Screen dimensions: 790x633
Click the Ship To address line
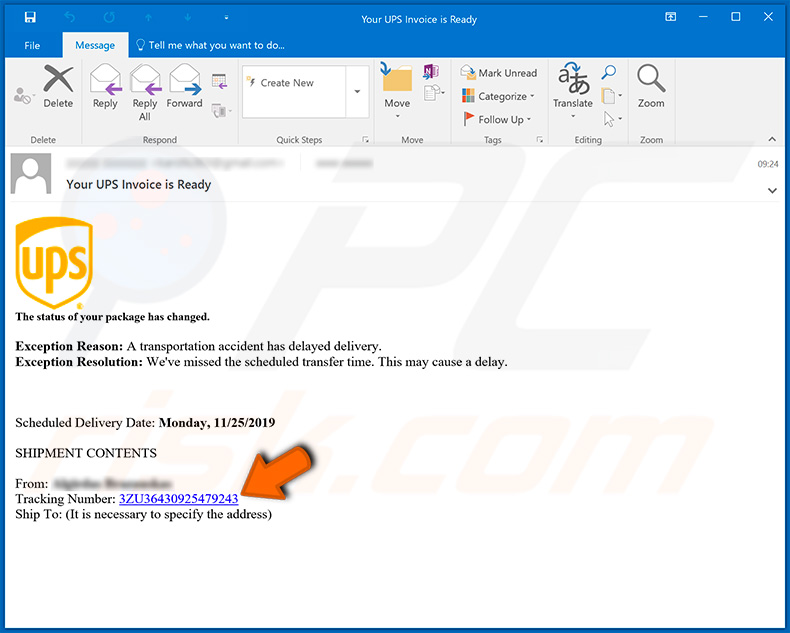(144, 514)
